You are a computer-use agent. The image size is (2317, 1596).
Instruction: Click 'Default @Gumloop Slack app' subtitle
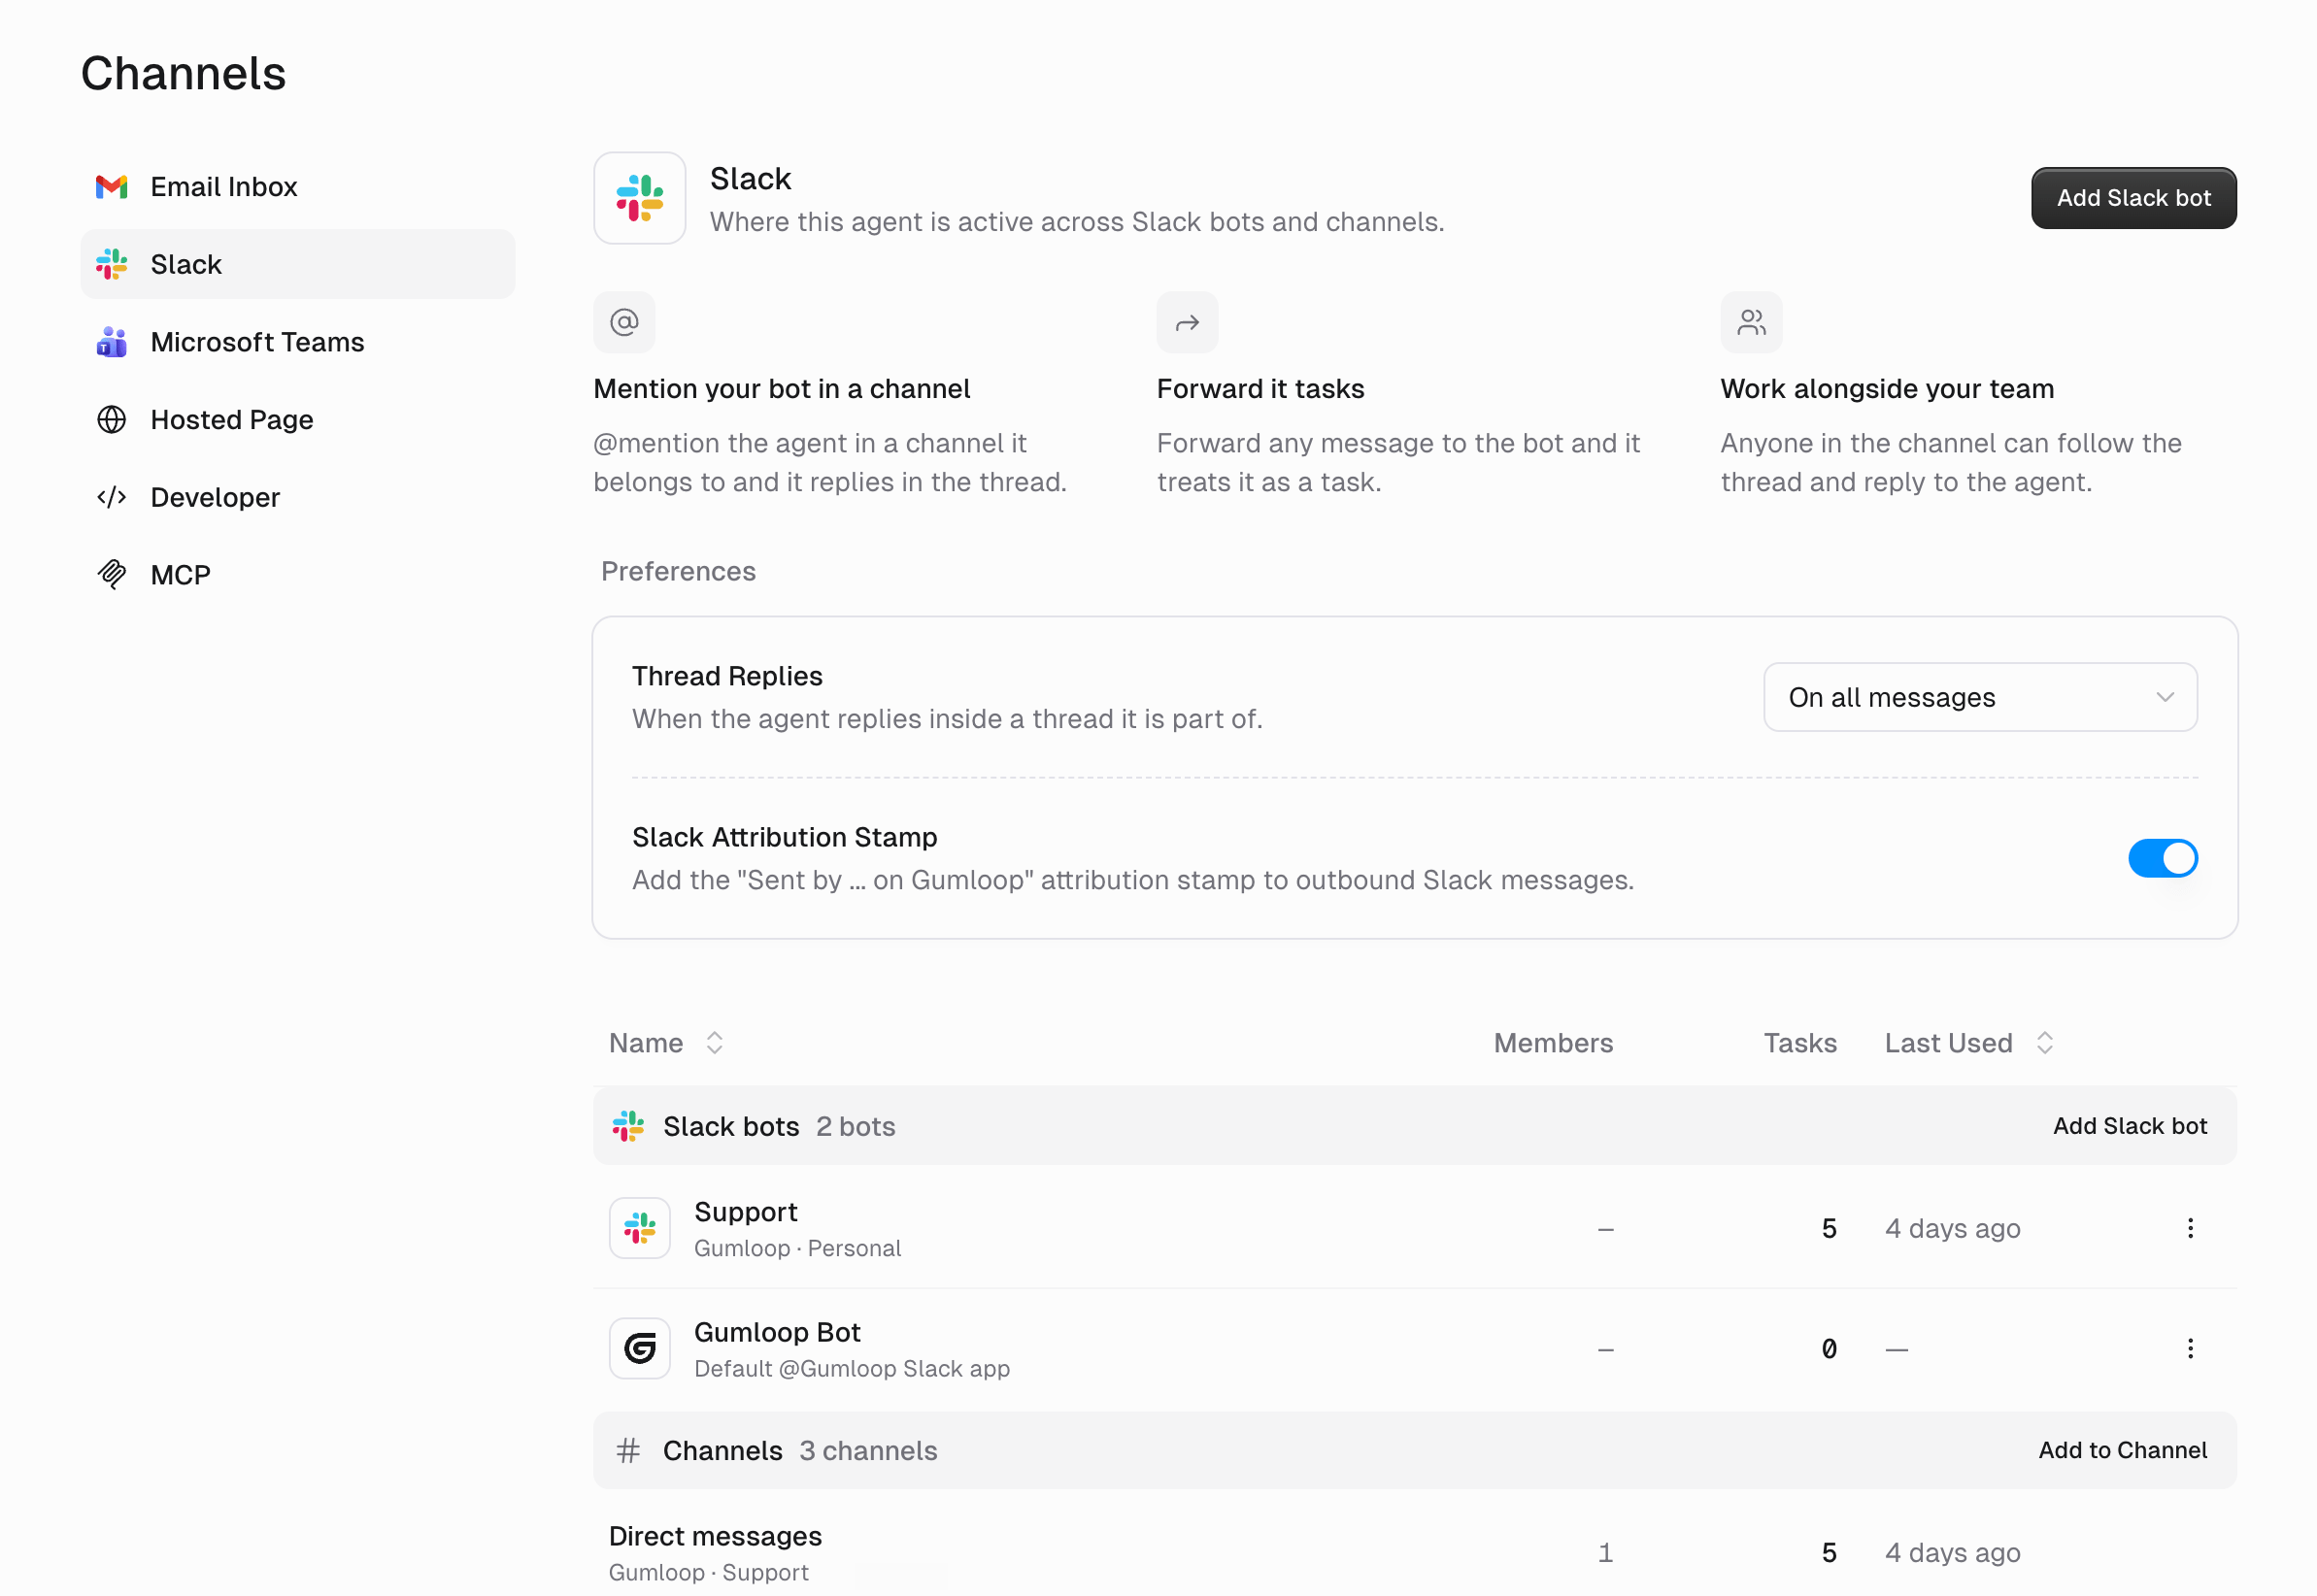852,1368
